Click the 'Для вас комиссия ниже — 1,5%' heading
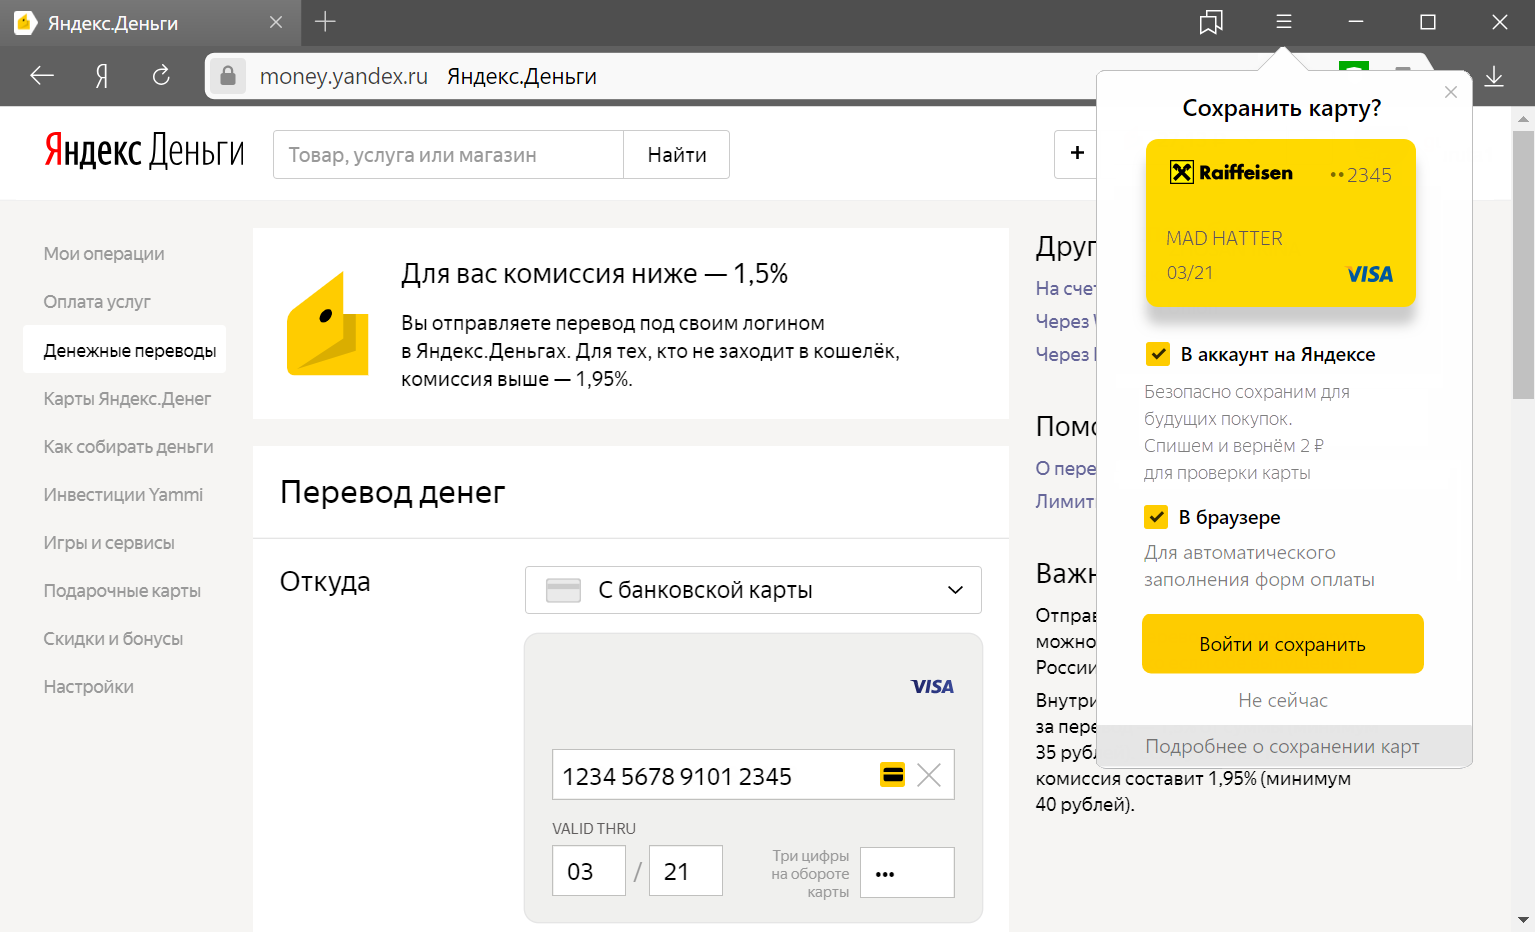The width and height of the screenshot is (1535, 932). [x=595, y=273]
